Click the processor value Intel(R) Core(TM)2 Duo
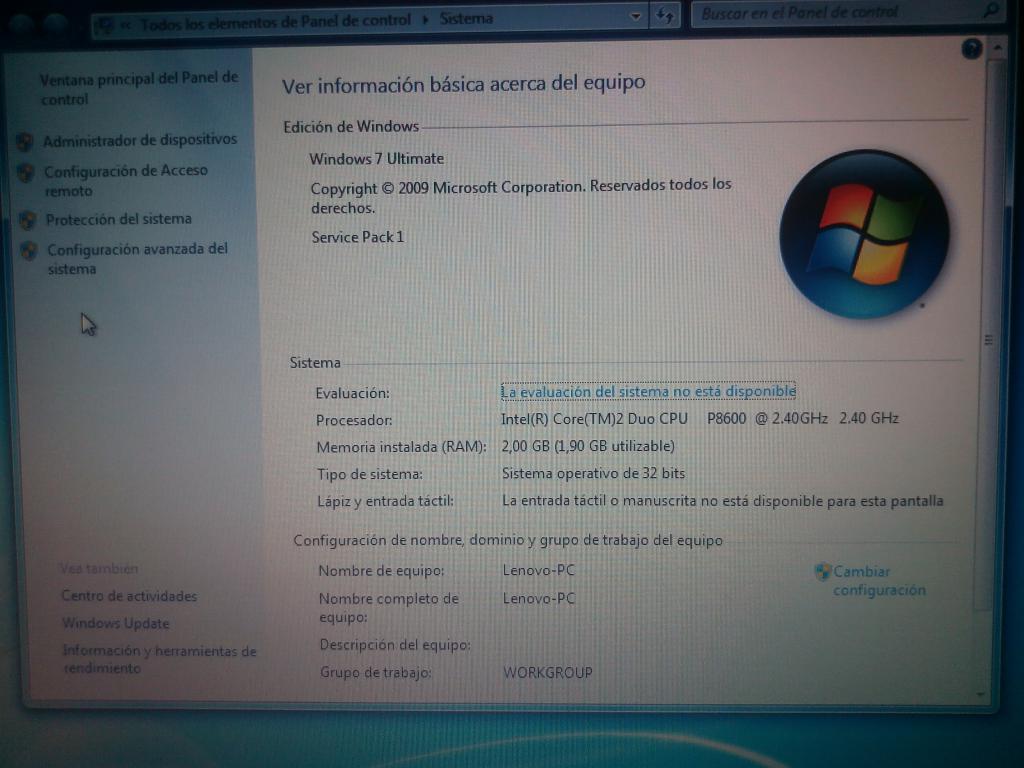The width and height of the screenshot is (1024, 768). point(699,419)
